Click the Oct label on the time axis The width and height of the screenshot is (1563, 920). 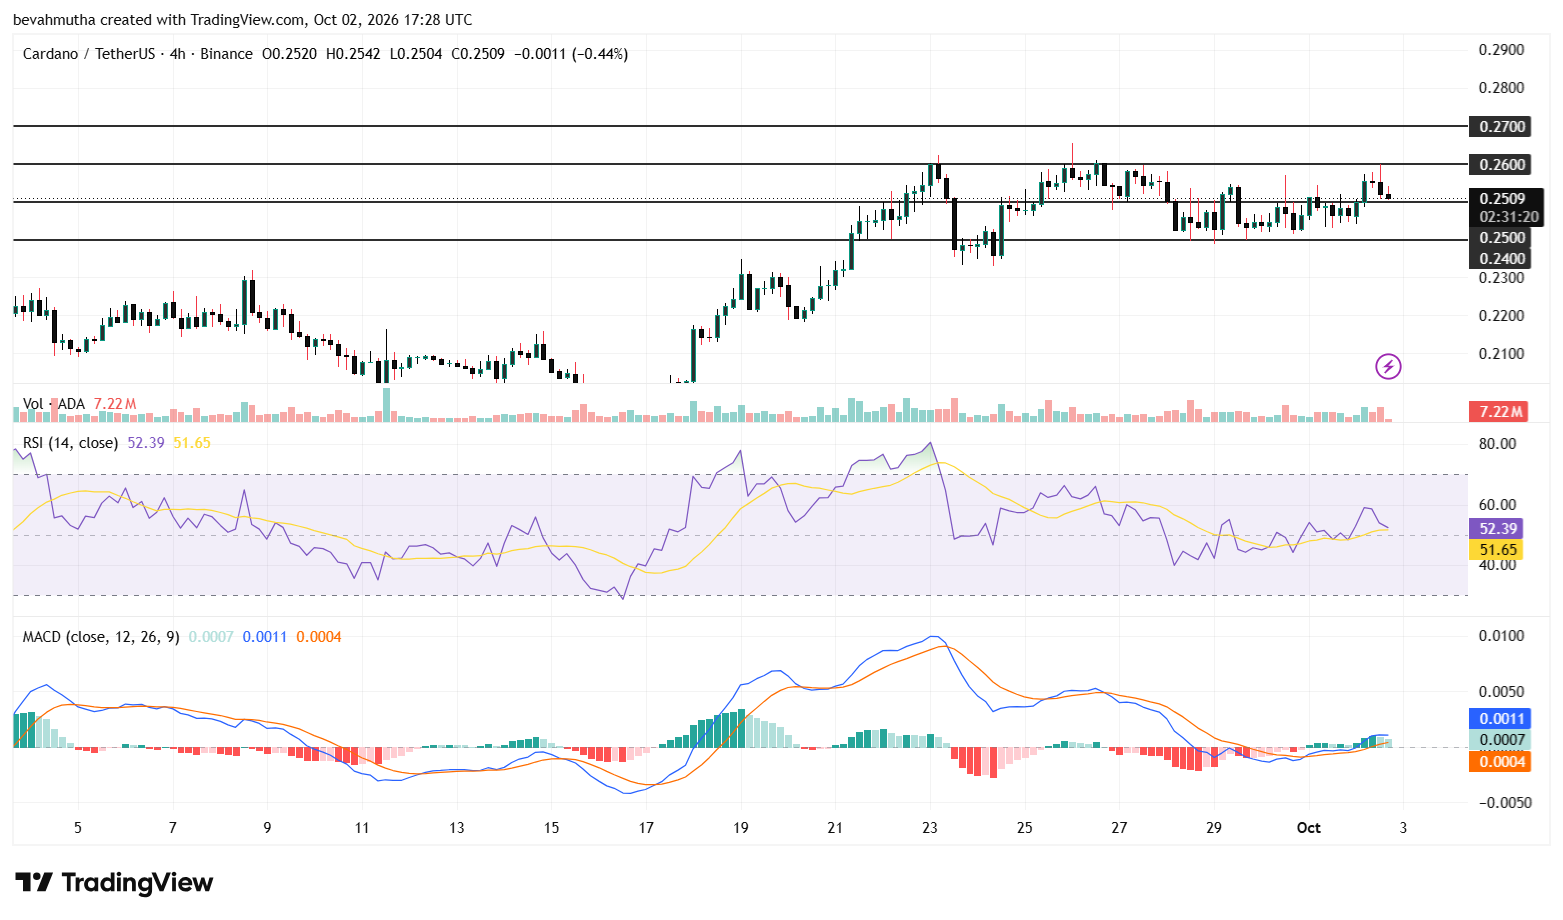click(x=1308, y=828)
